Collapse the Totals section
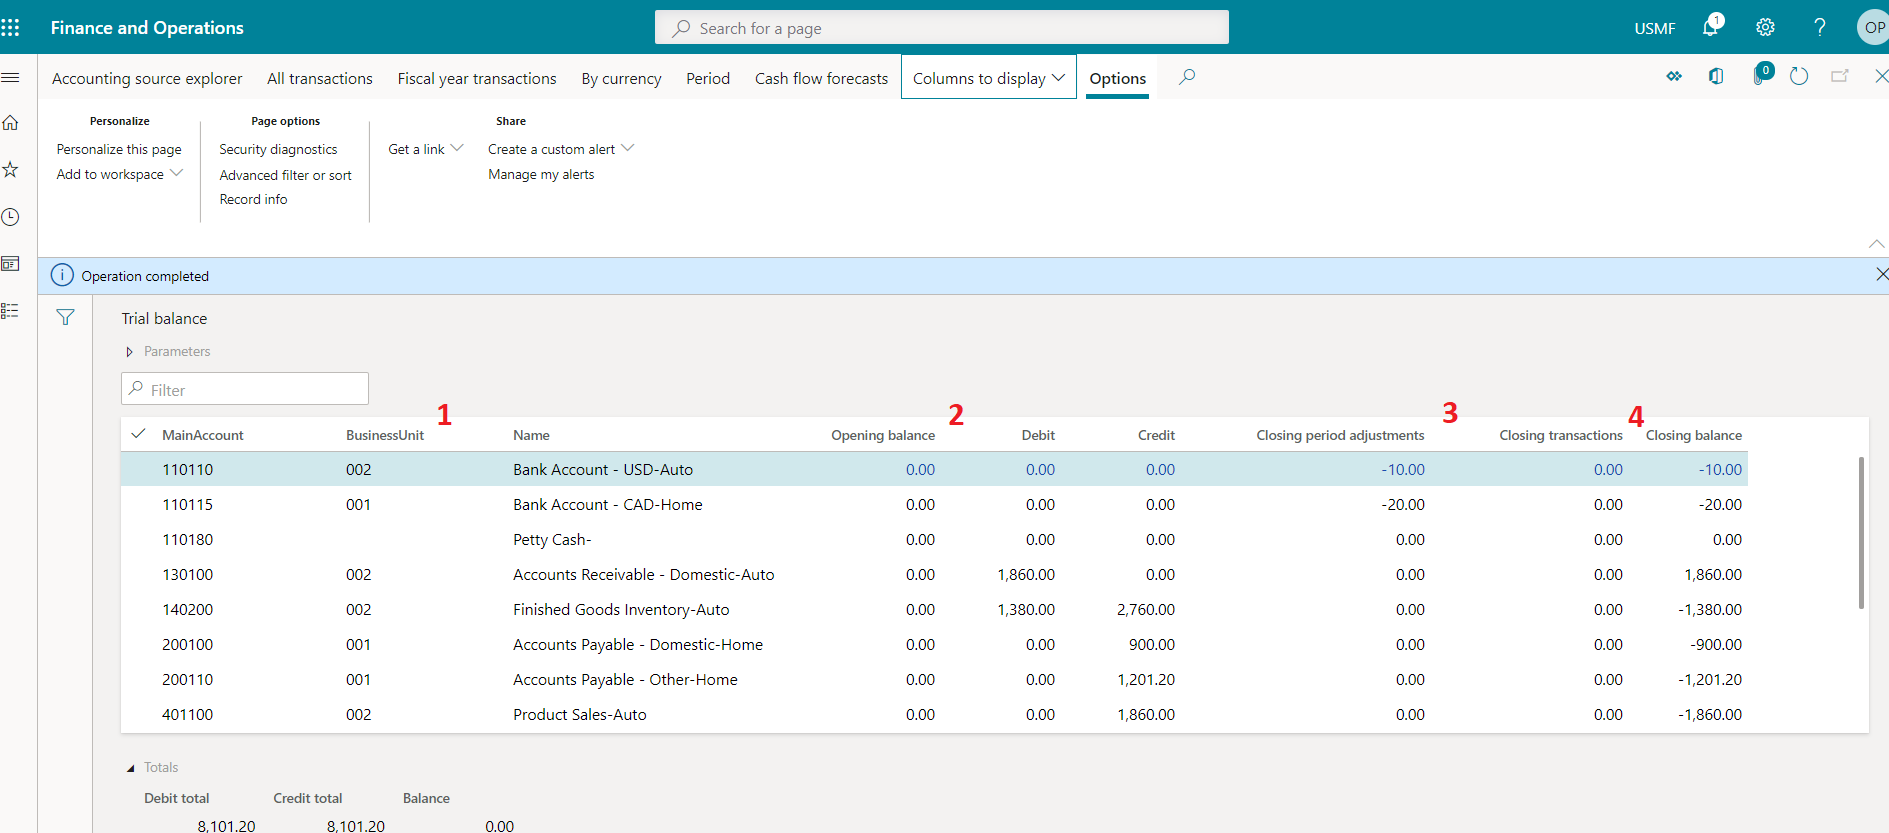Image resolution: width=1889 pixels, height=833 pixels. 130,768
